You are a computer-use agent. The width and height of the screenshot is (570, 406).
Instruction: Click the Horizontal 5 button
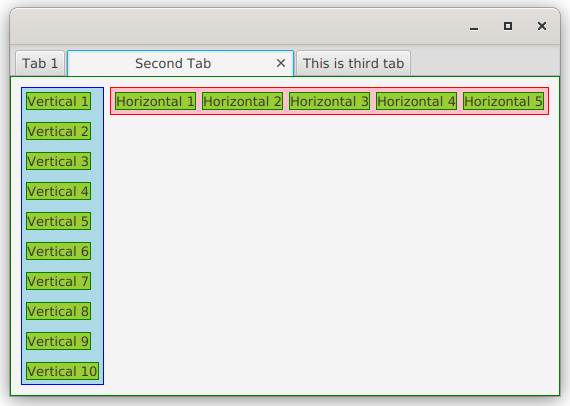click(503, 101)
